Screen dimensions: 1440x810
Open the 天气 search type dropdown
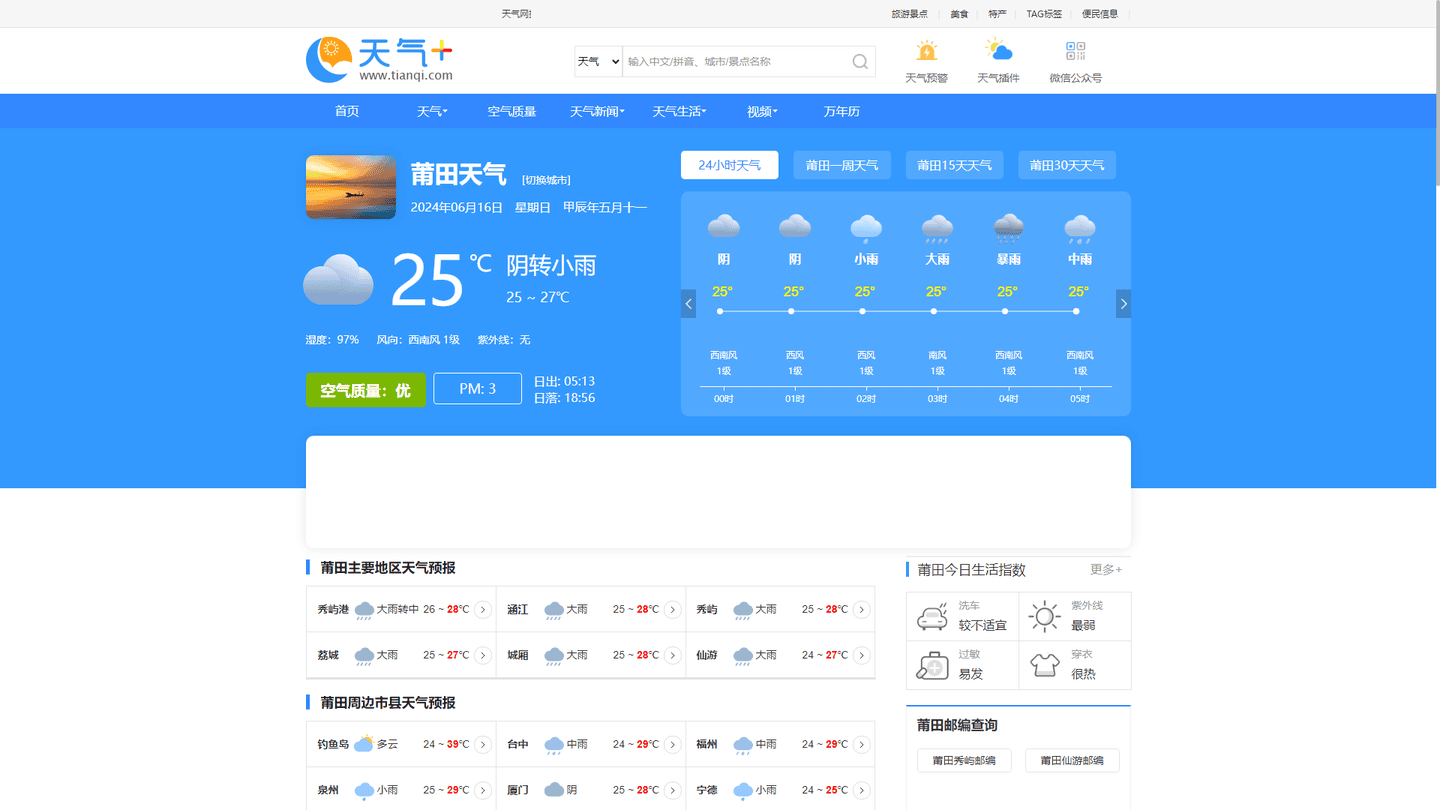pos(598,62)
